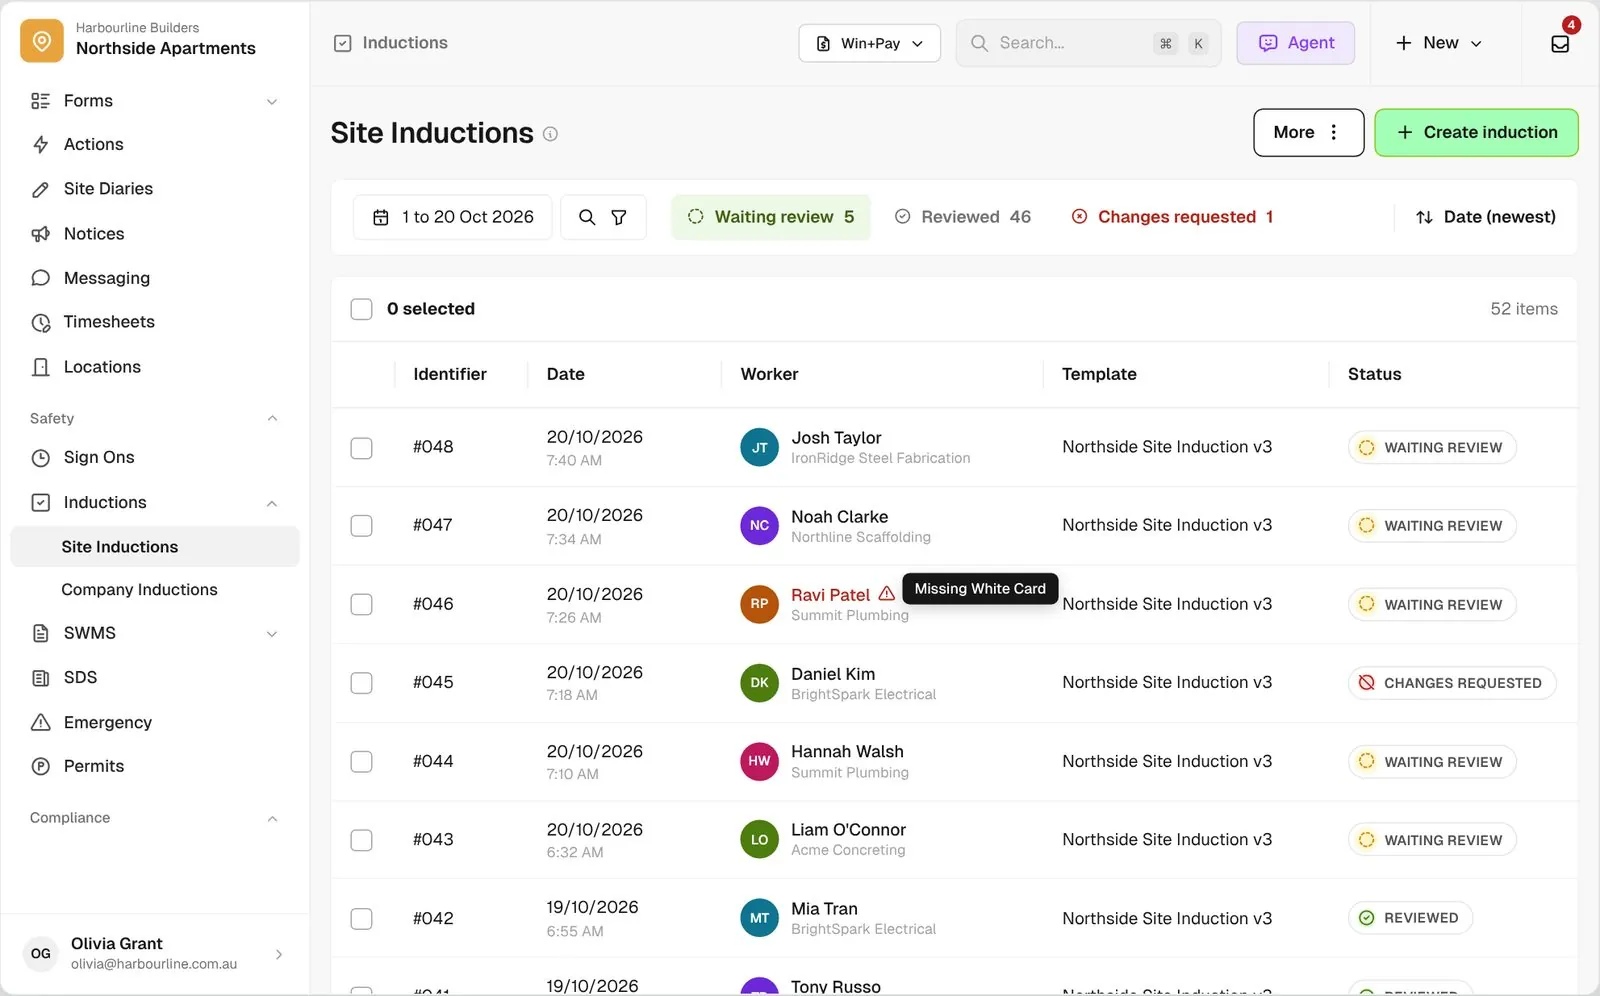Select the Changes requested tab
The image size is (1600, 996).
[1172, 217]
